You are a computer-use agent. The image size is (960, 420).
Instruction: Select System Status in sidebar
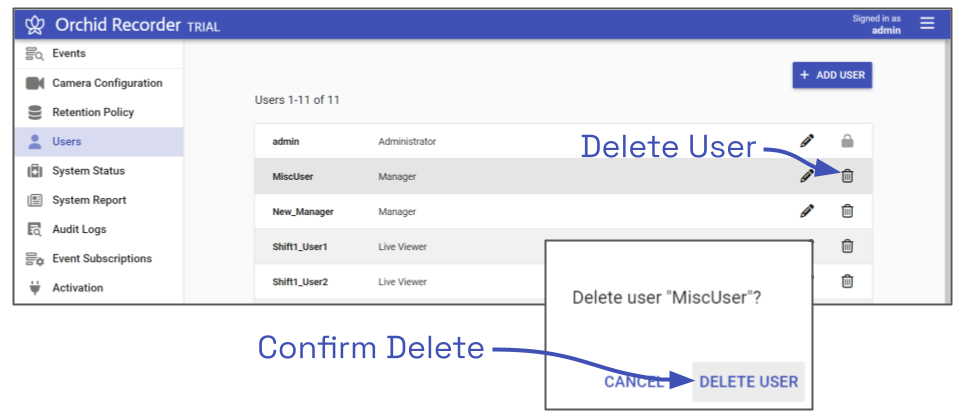[x=88, y=171]
